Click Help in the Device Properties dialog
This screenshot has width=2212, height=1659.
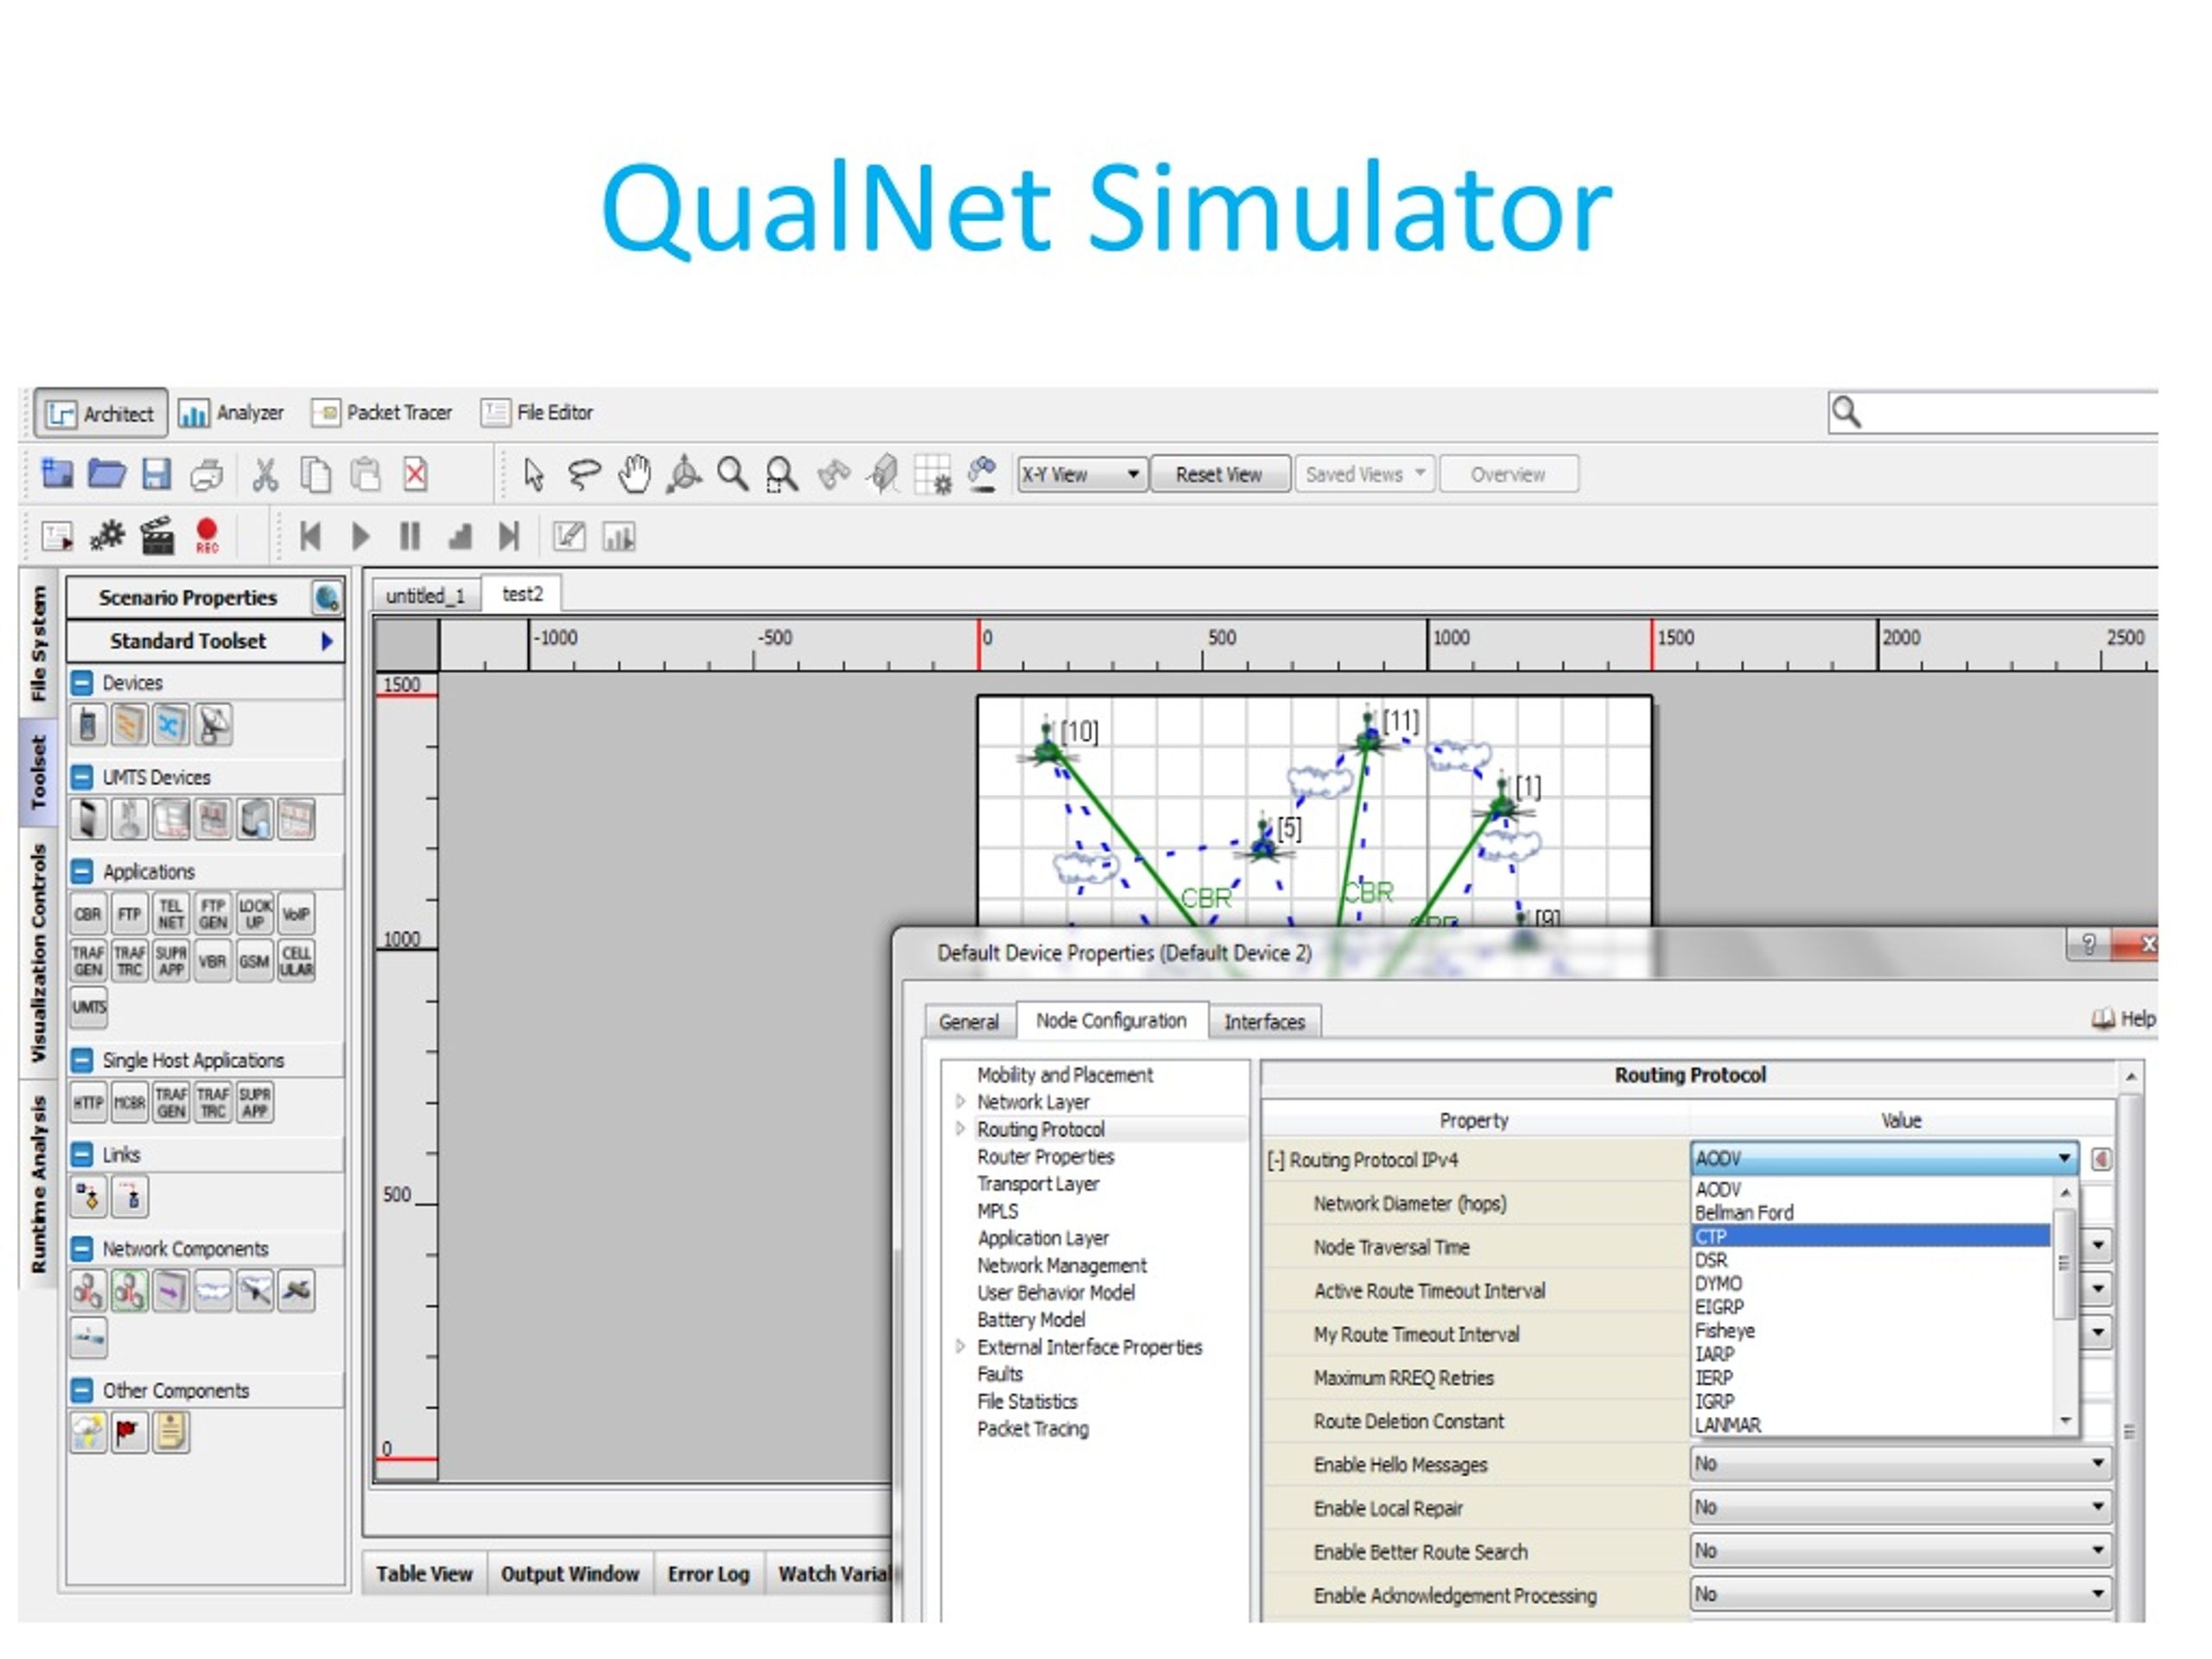click(x=2122, y=1019)
